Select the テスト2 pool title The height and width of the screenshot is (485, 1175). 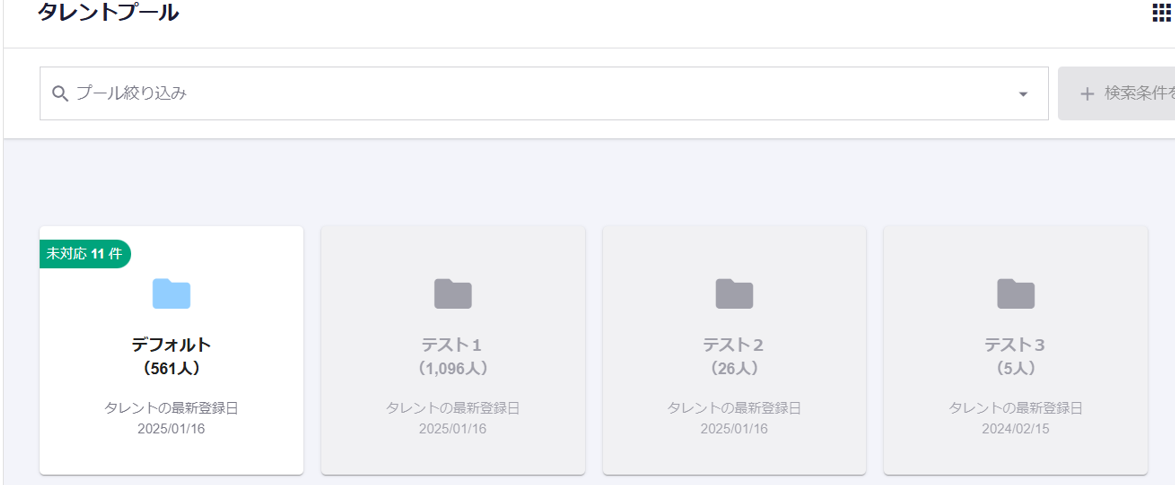[734, 345]
